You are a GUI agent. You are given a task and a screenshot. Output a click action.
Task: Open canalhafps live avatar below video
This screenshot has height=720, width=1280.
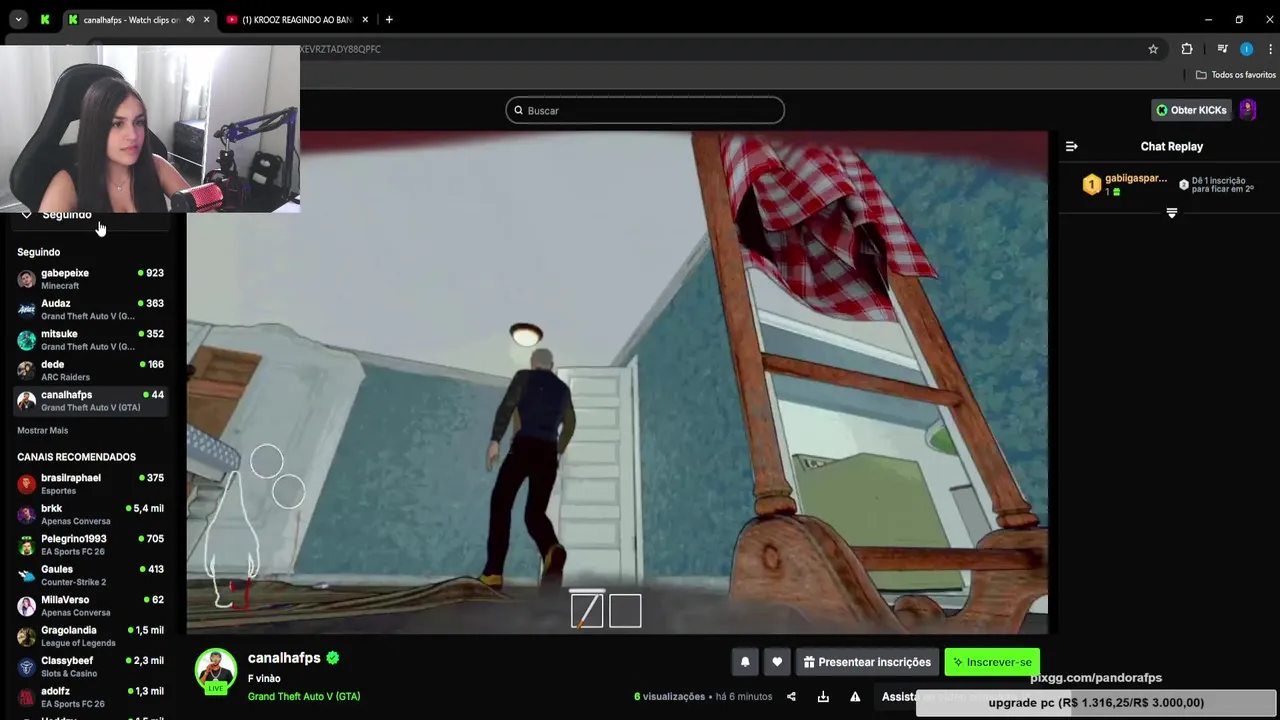215,671
